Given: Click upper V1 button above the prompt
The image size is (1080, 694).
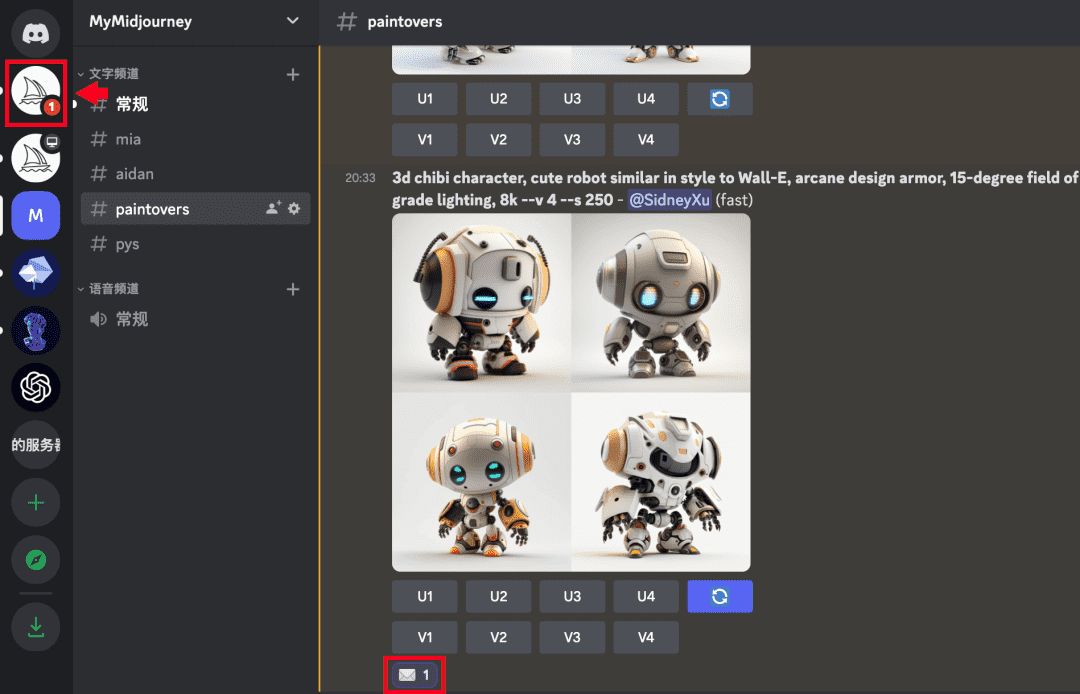Looking at the screenshot, I should pos(425,140).
